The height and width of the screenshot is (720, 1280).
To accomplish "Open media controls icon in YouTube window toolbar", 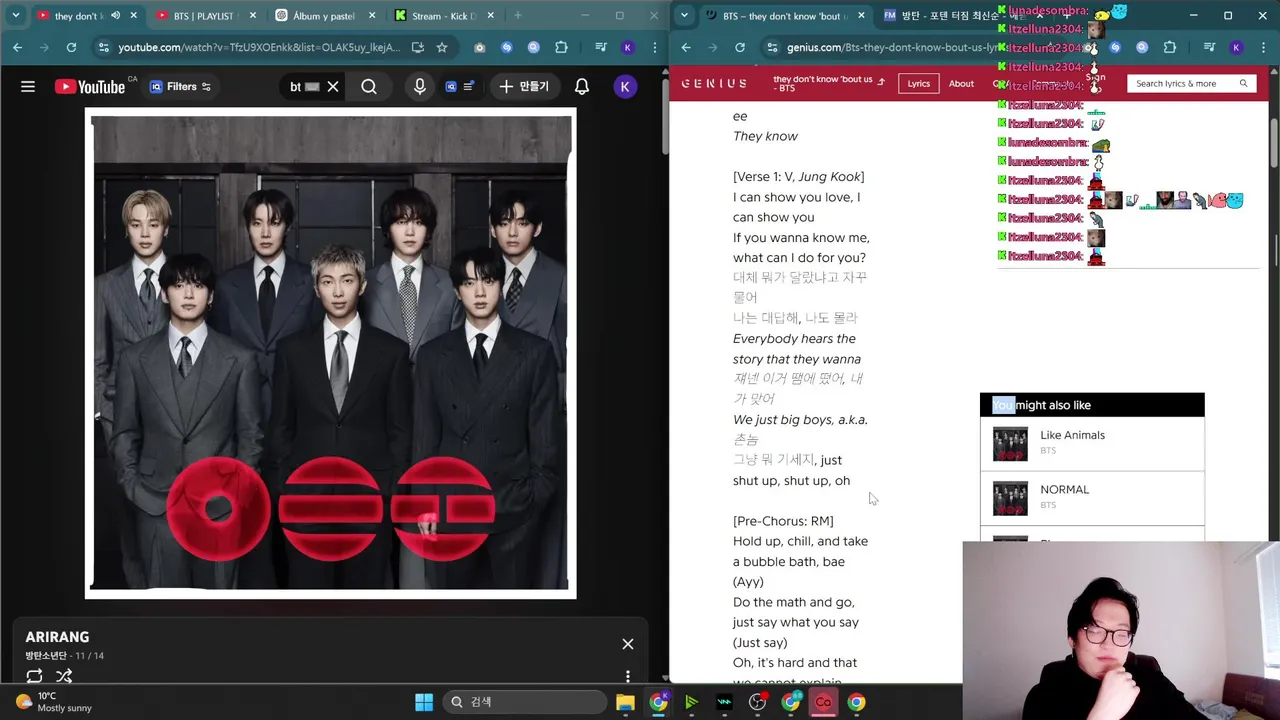I will coord(600,47).
